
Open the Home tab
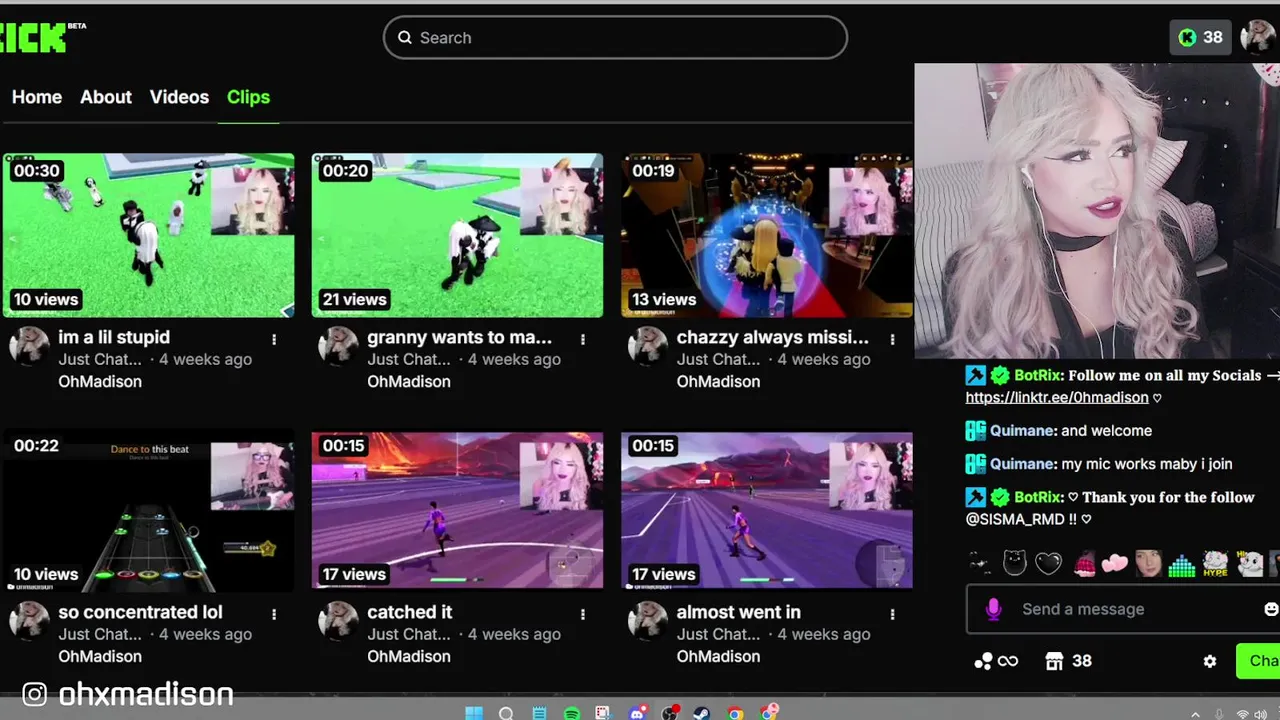click(37, 97)
